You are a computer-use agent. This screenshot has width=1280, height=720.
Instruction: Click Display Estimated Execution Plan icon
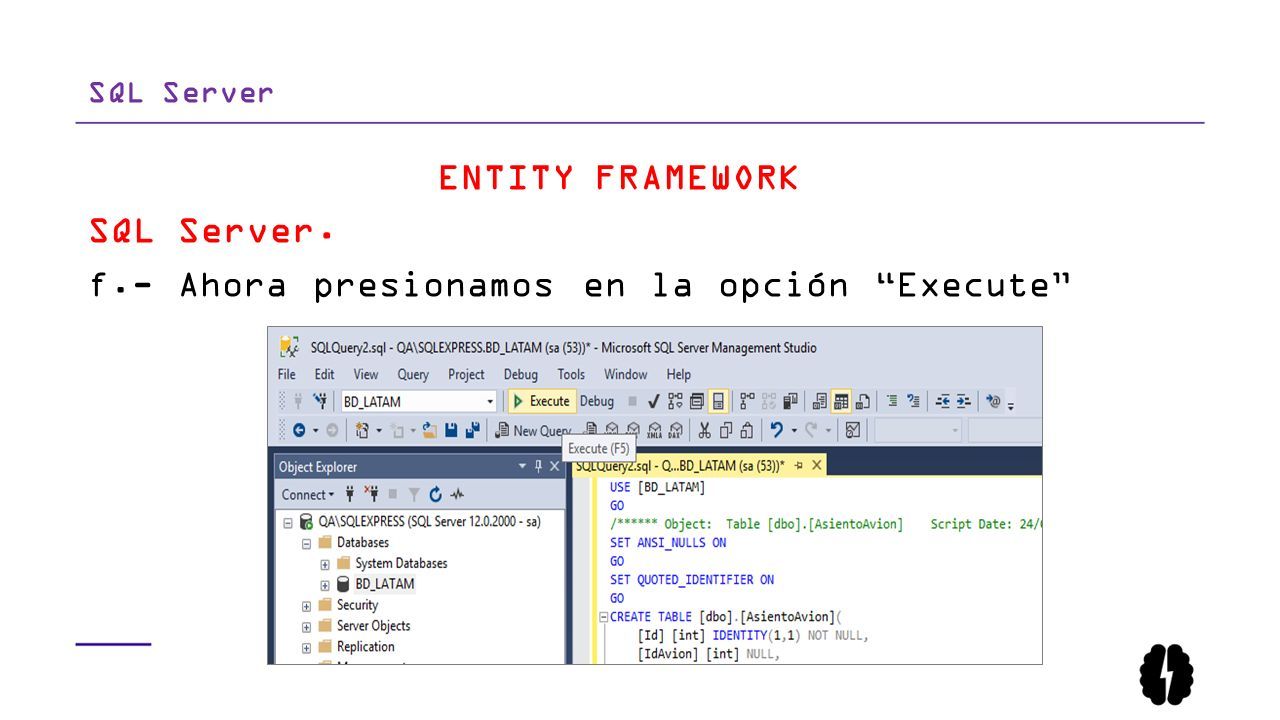(x=675, y=401)
